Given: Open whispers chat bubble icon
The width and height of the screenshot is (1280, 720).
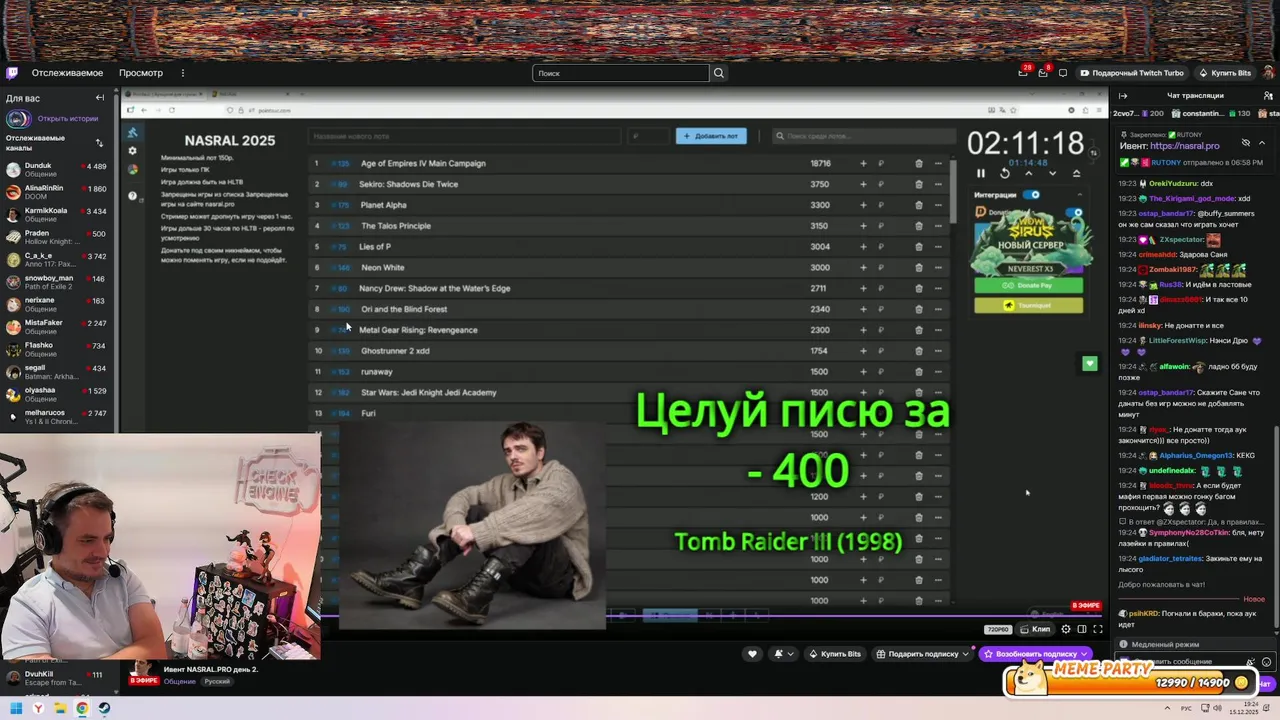Looking at the screenshot, I should (1063, 73).
